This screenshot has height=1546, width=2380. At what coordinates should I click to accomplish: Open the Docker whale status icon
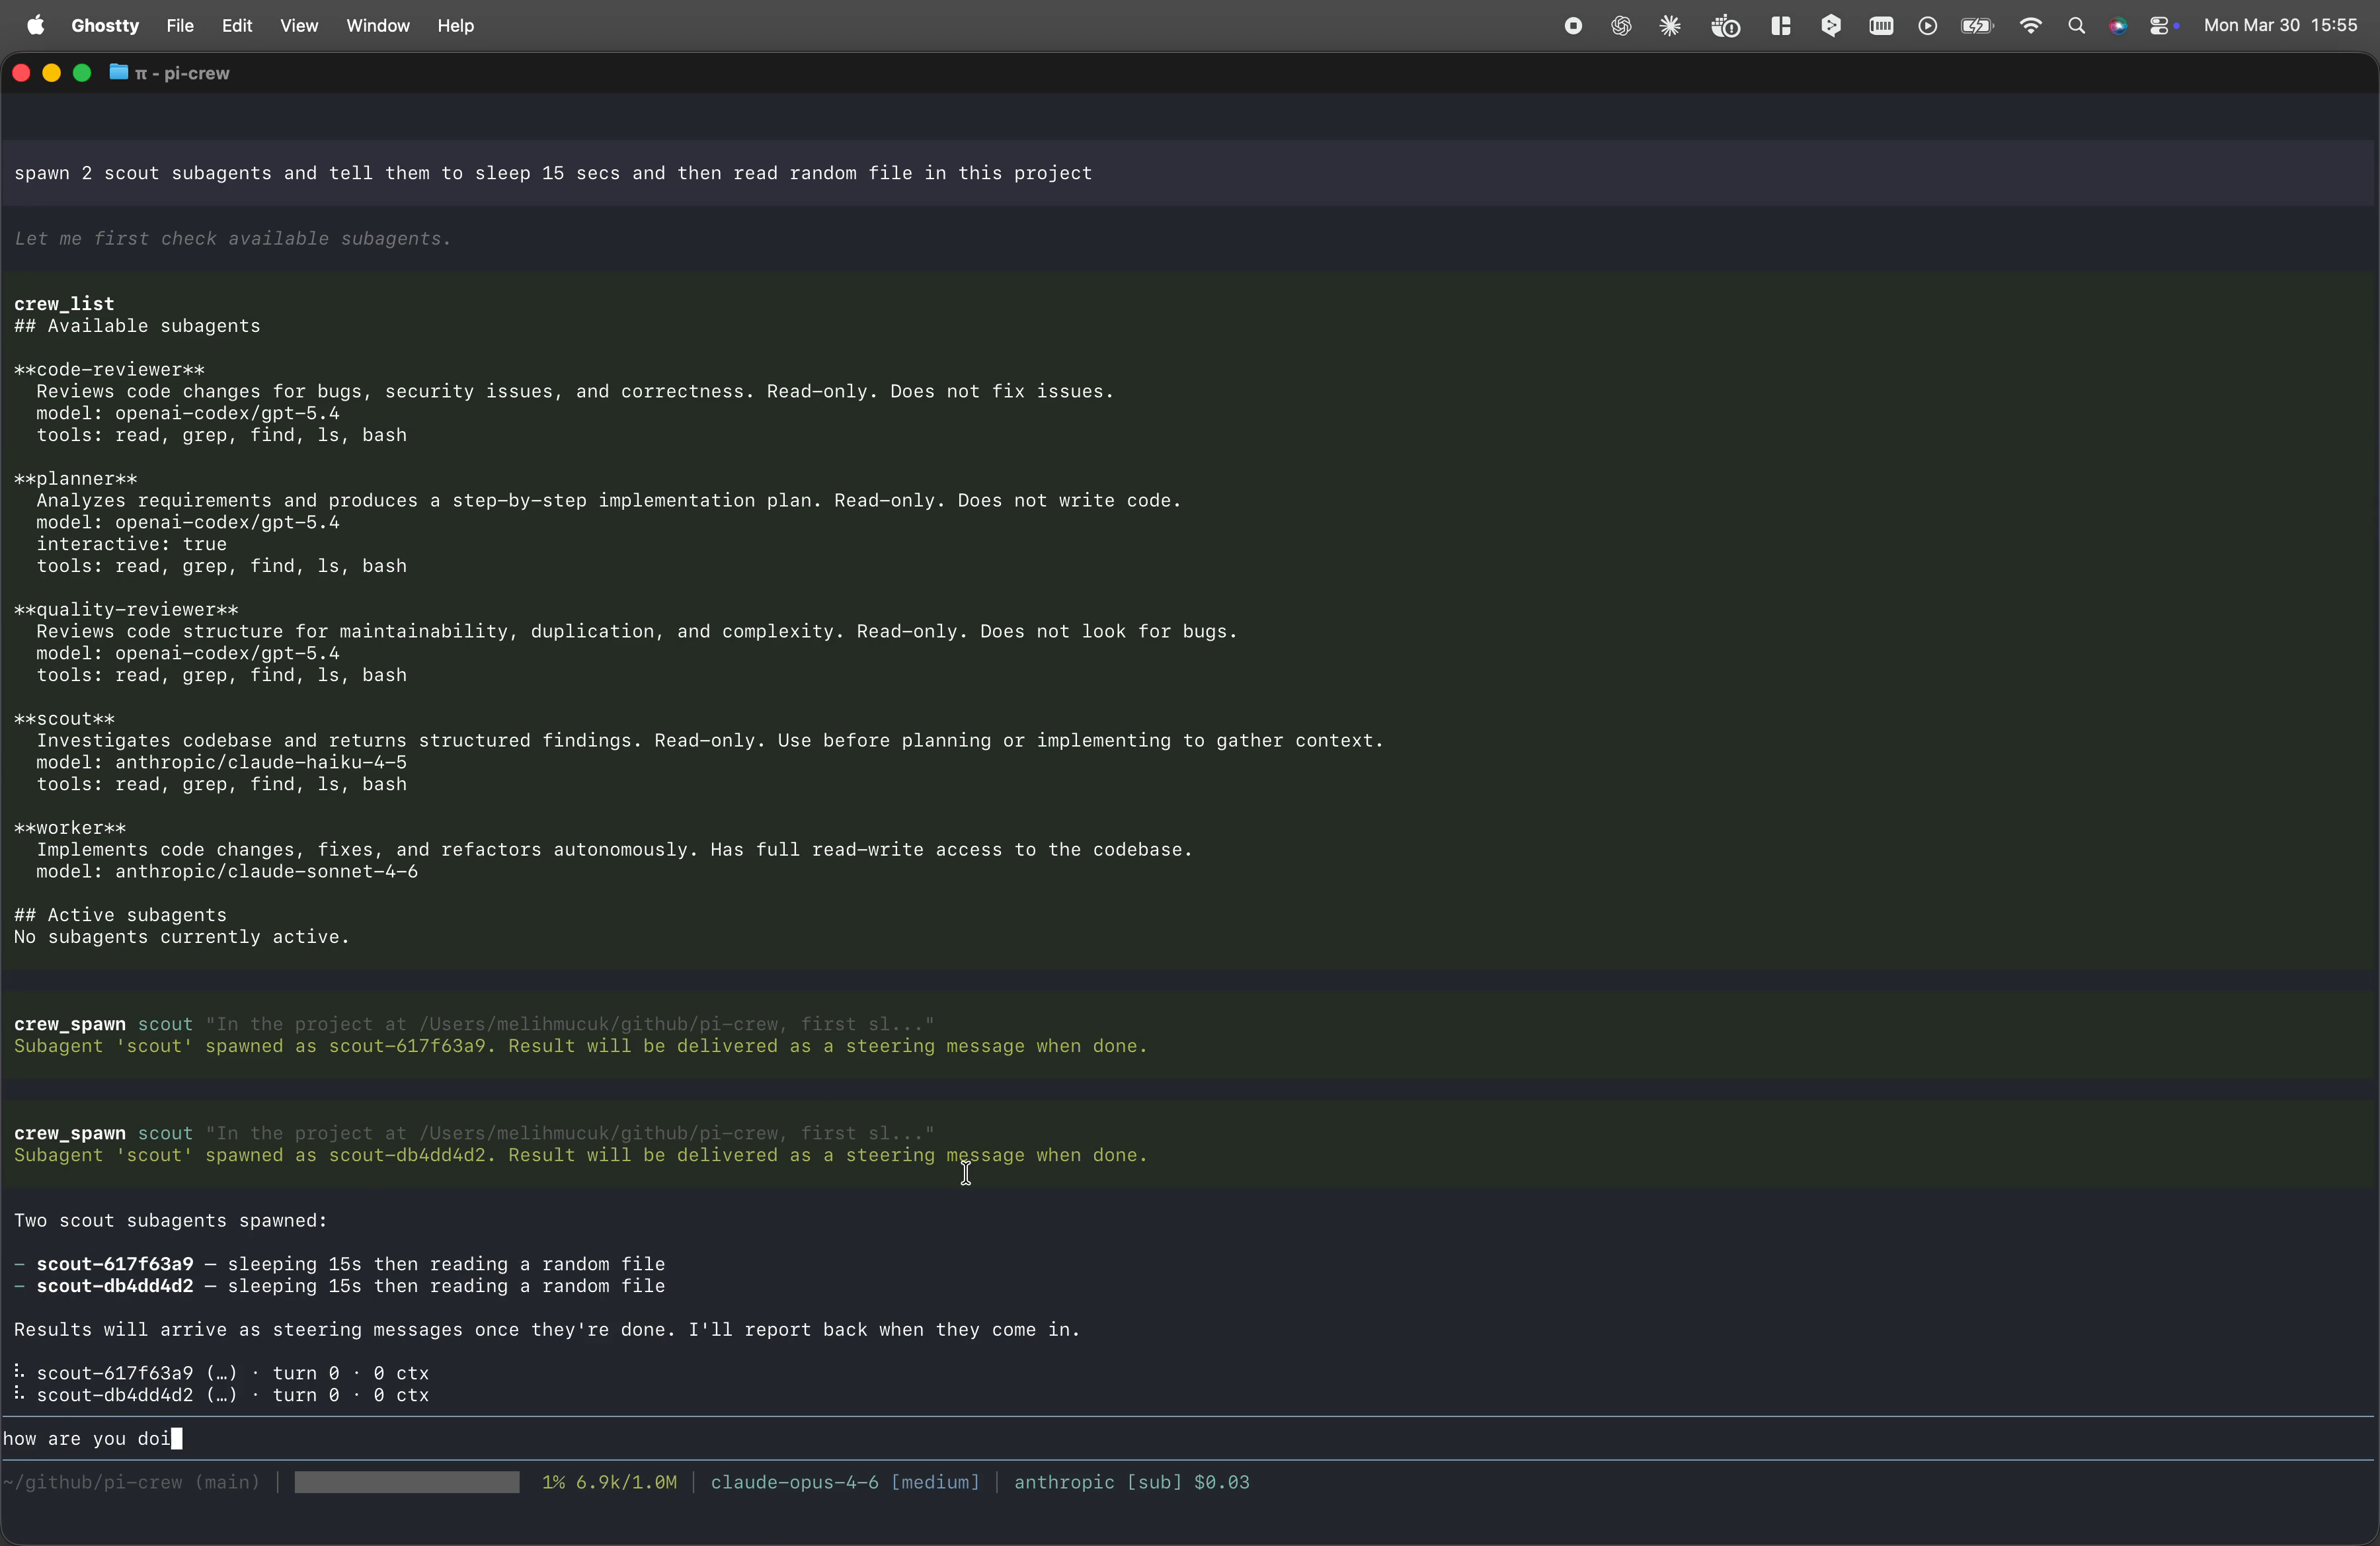coord(1725,26)
